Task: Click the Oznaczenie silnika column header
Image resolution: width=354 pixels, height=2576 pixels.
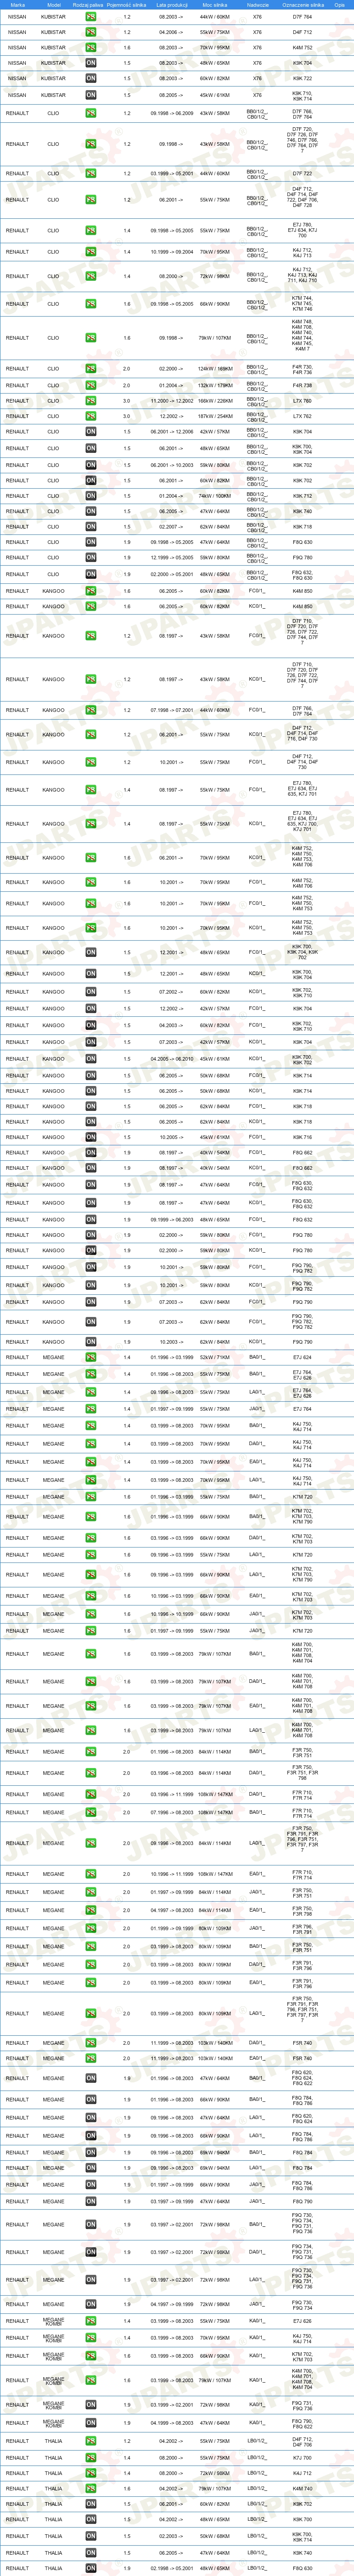Action: pyautogui.click(x=302, y=4)
